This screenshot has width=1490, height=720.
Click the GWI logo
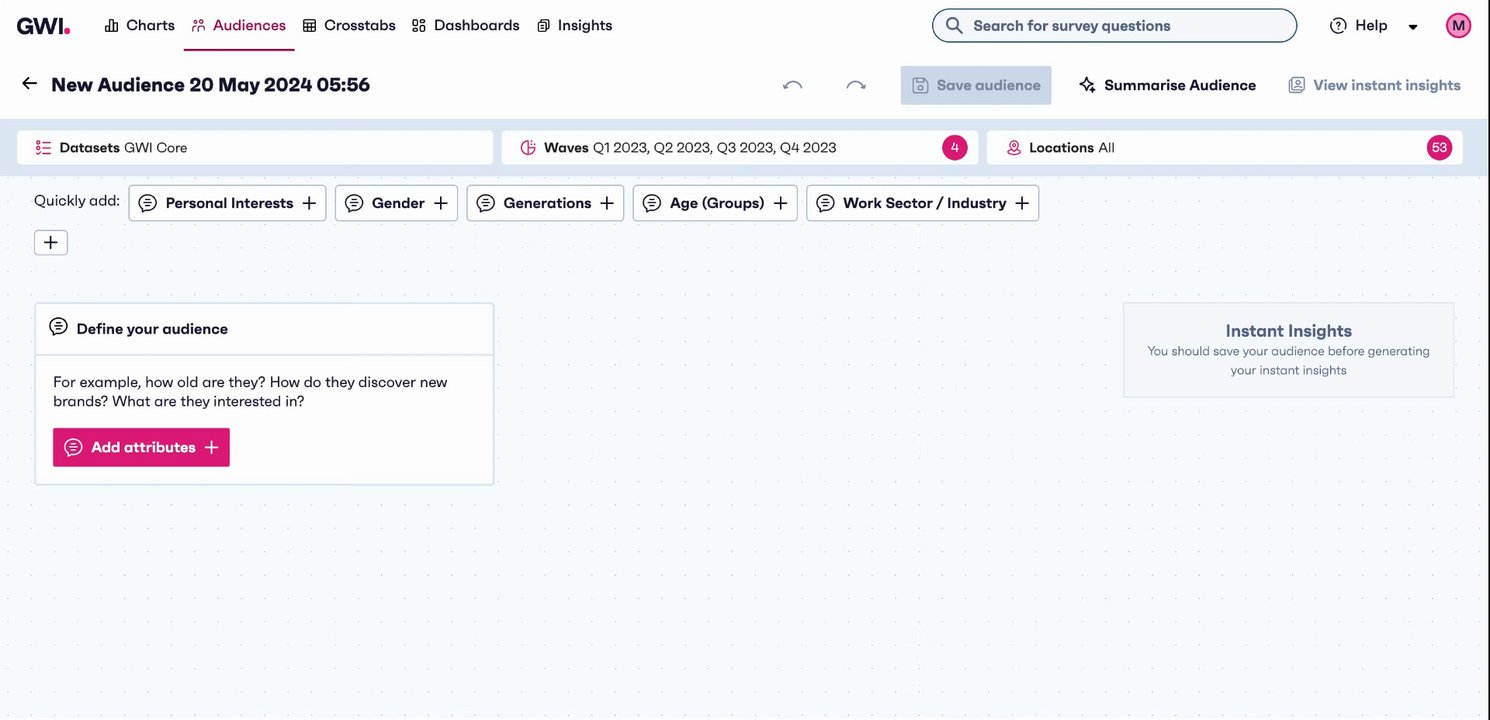(x=43, y=26)
